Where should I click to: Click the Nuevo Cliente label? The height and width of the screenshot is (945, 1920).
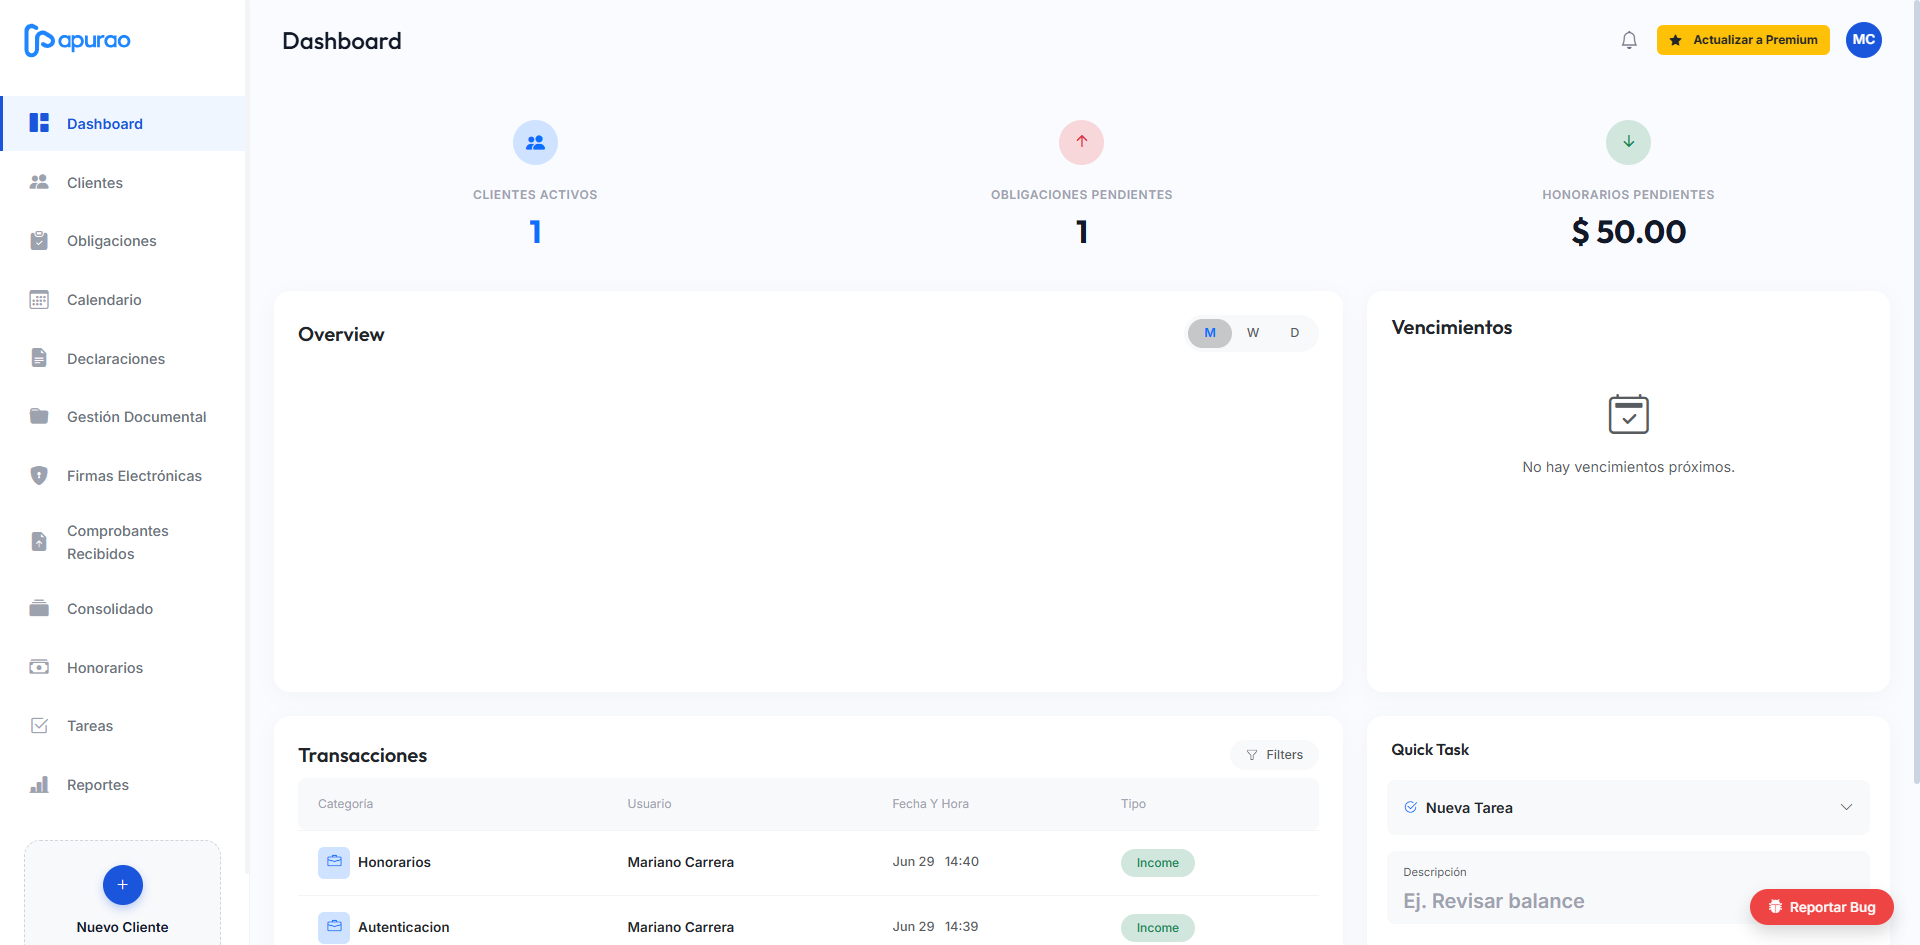122,927
